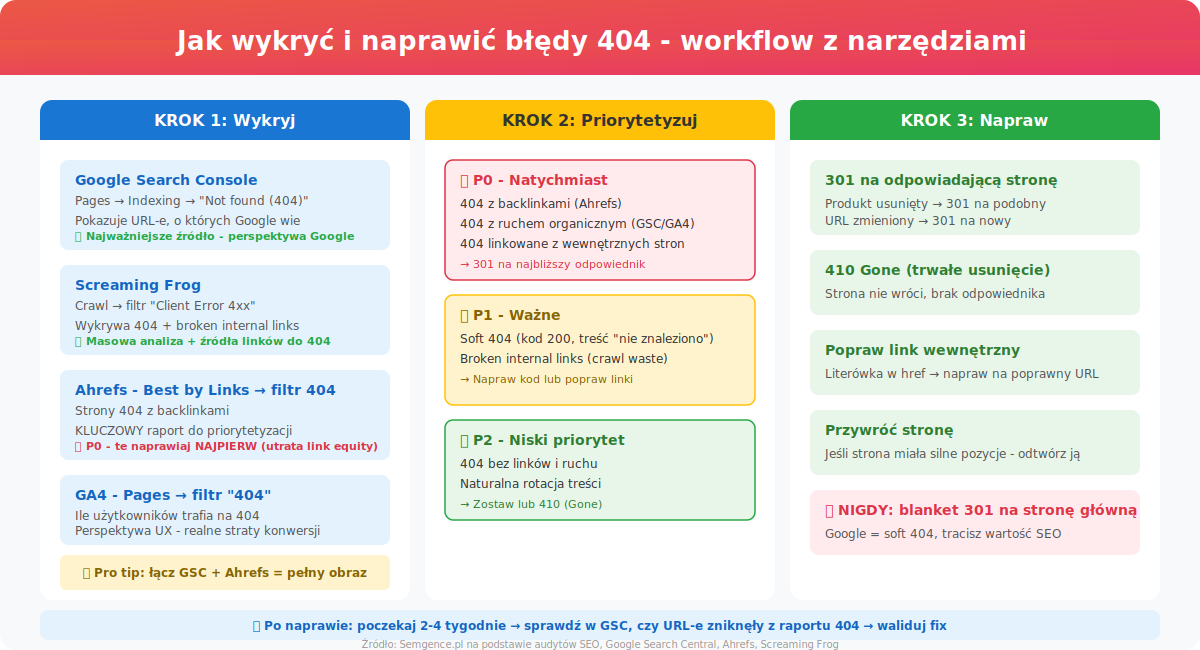Screen dimensions: 1200x650
Task: Click red note "P0 - te naprawiaj NAJPIERW"
Action: [x=226, y=447]
